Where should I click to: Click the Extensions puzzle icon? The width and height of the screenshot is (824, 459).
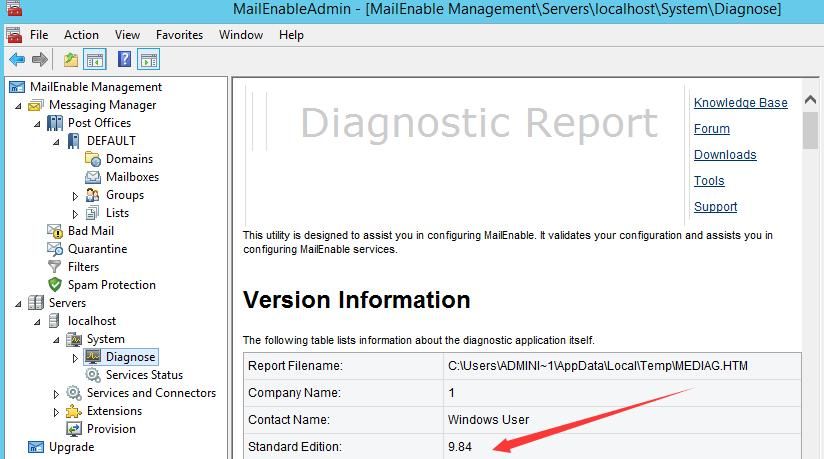[74, 411]
